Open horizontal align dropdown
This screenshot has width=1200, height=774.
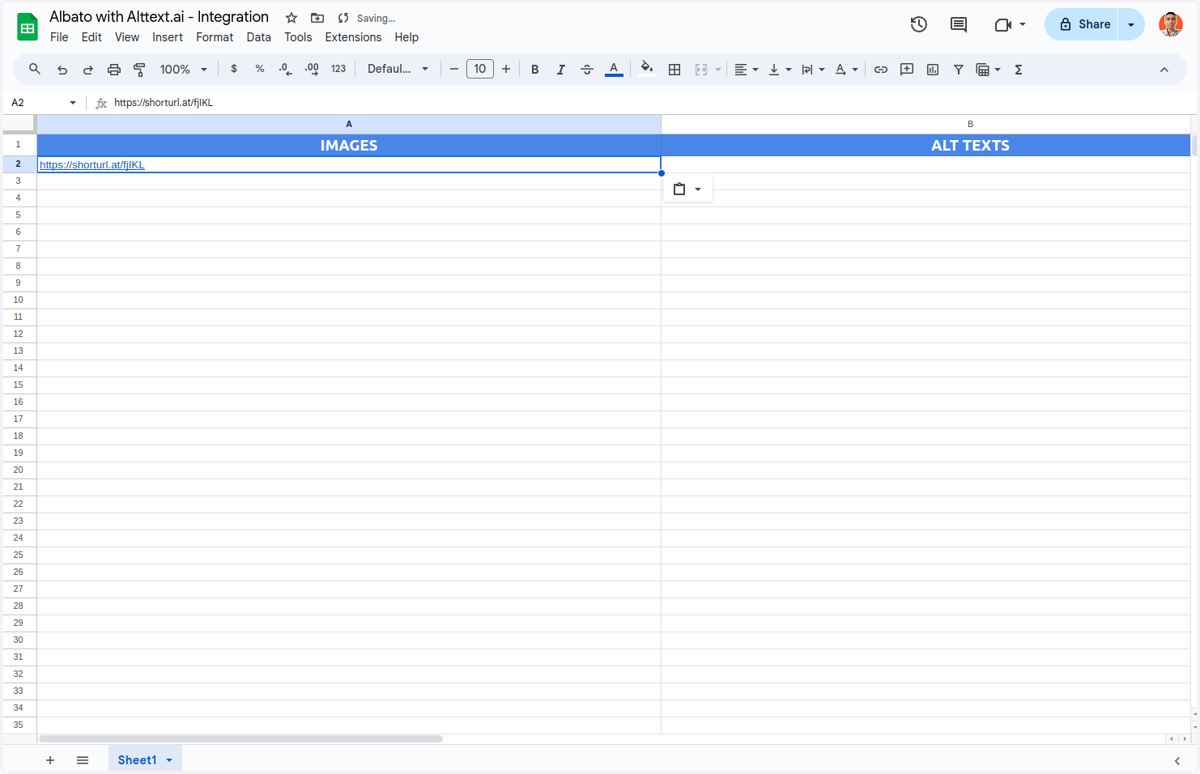pyautogui.click(x=746, y=69)
